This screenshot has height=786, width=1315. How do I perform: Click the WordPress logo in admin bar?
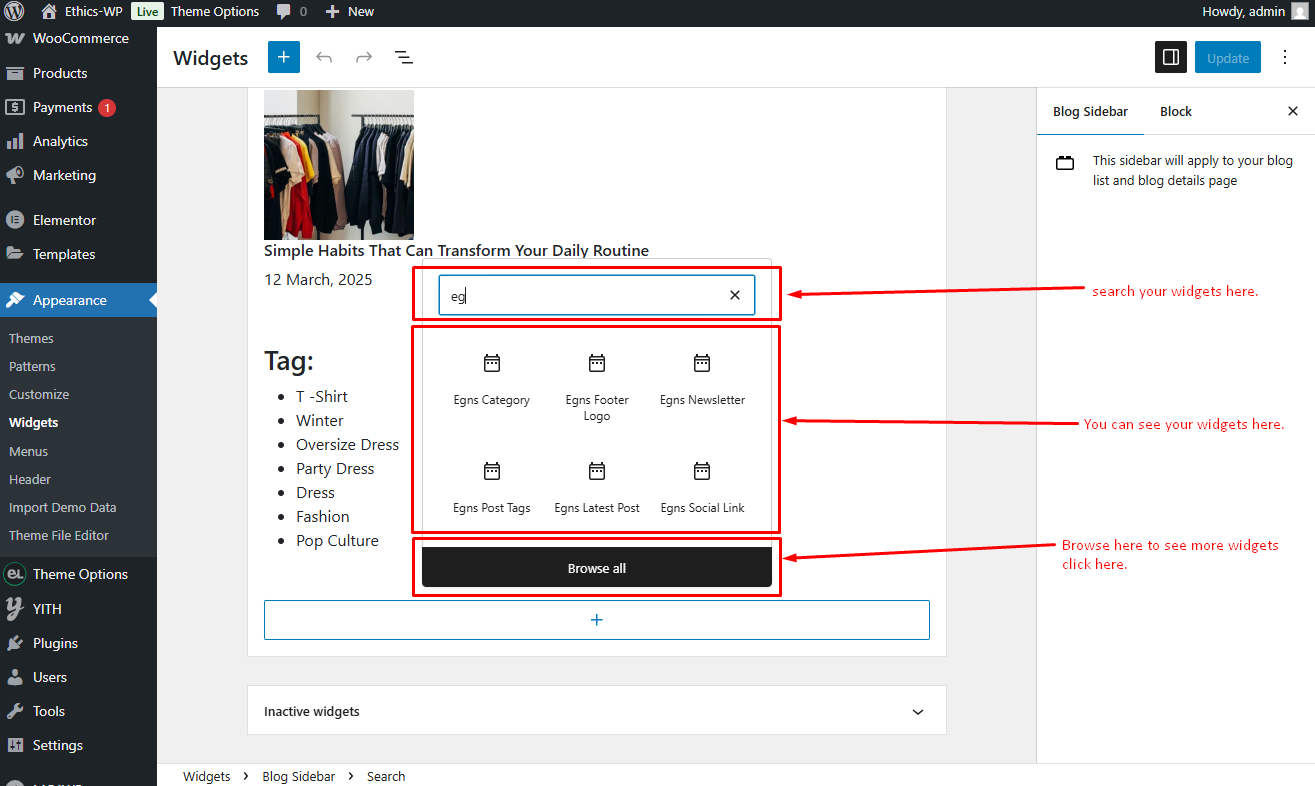pos(14,12)
